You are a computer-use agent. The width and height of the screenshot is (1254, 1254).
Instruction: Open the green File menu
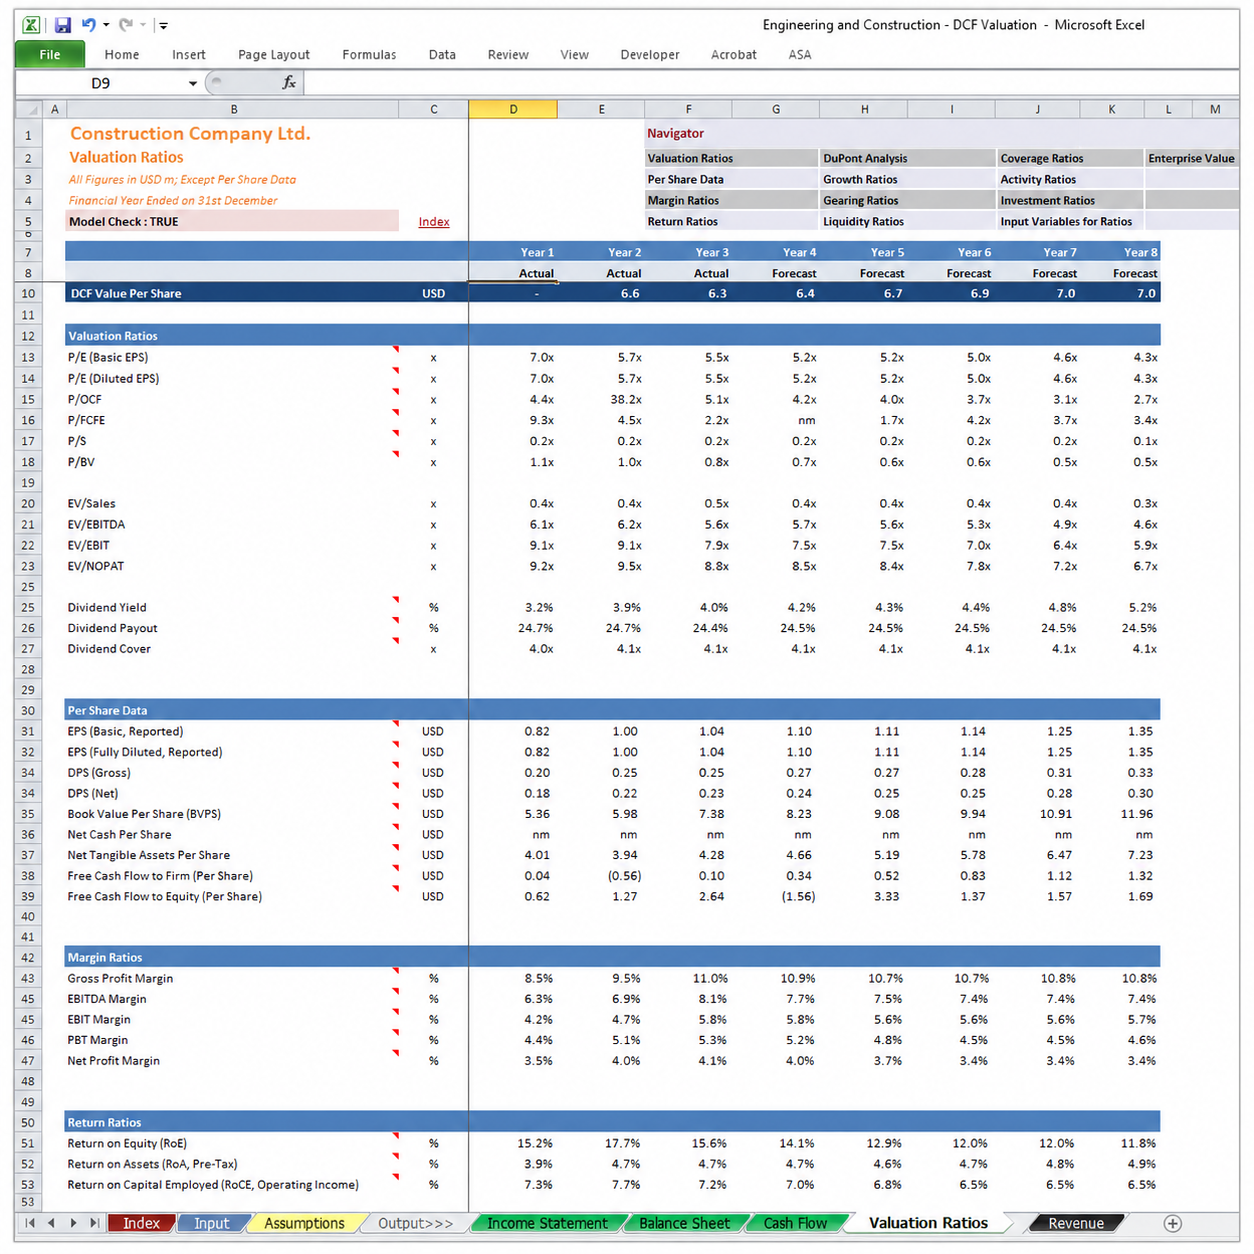point(50,55)
